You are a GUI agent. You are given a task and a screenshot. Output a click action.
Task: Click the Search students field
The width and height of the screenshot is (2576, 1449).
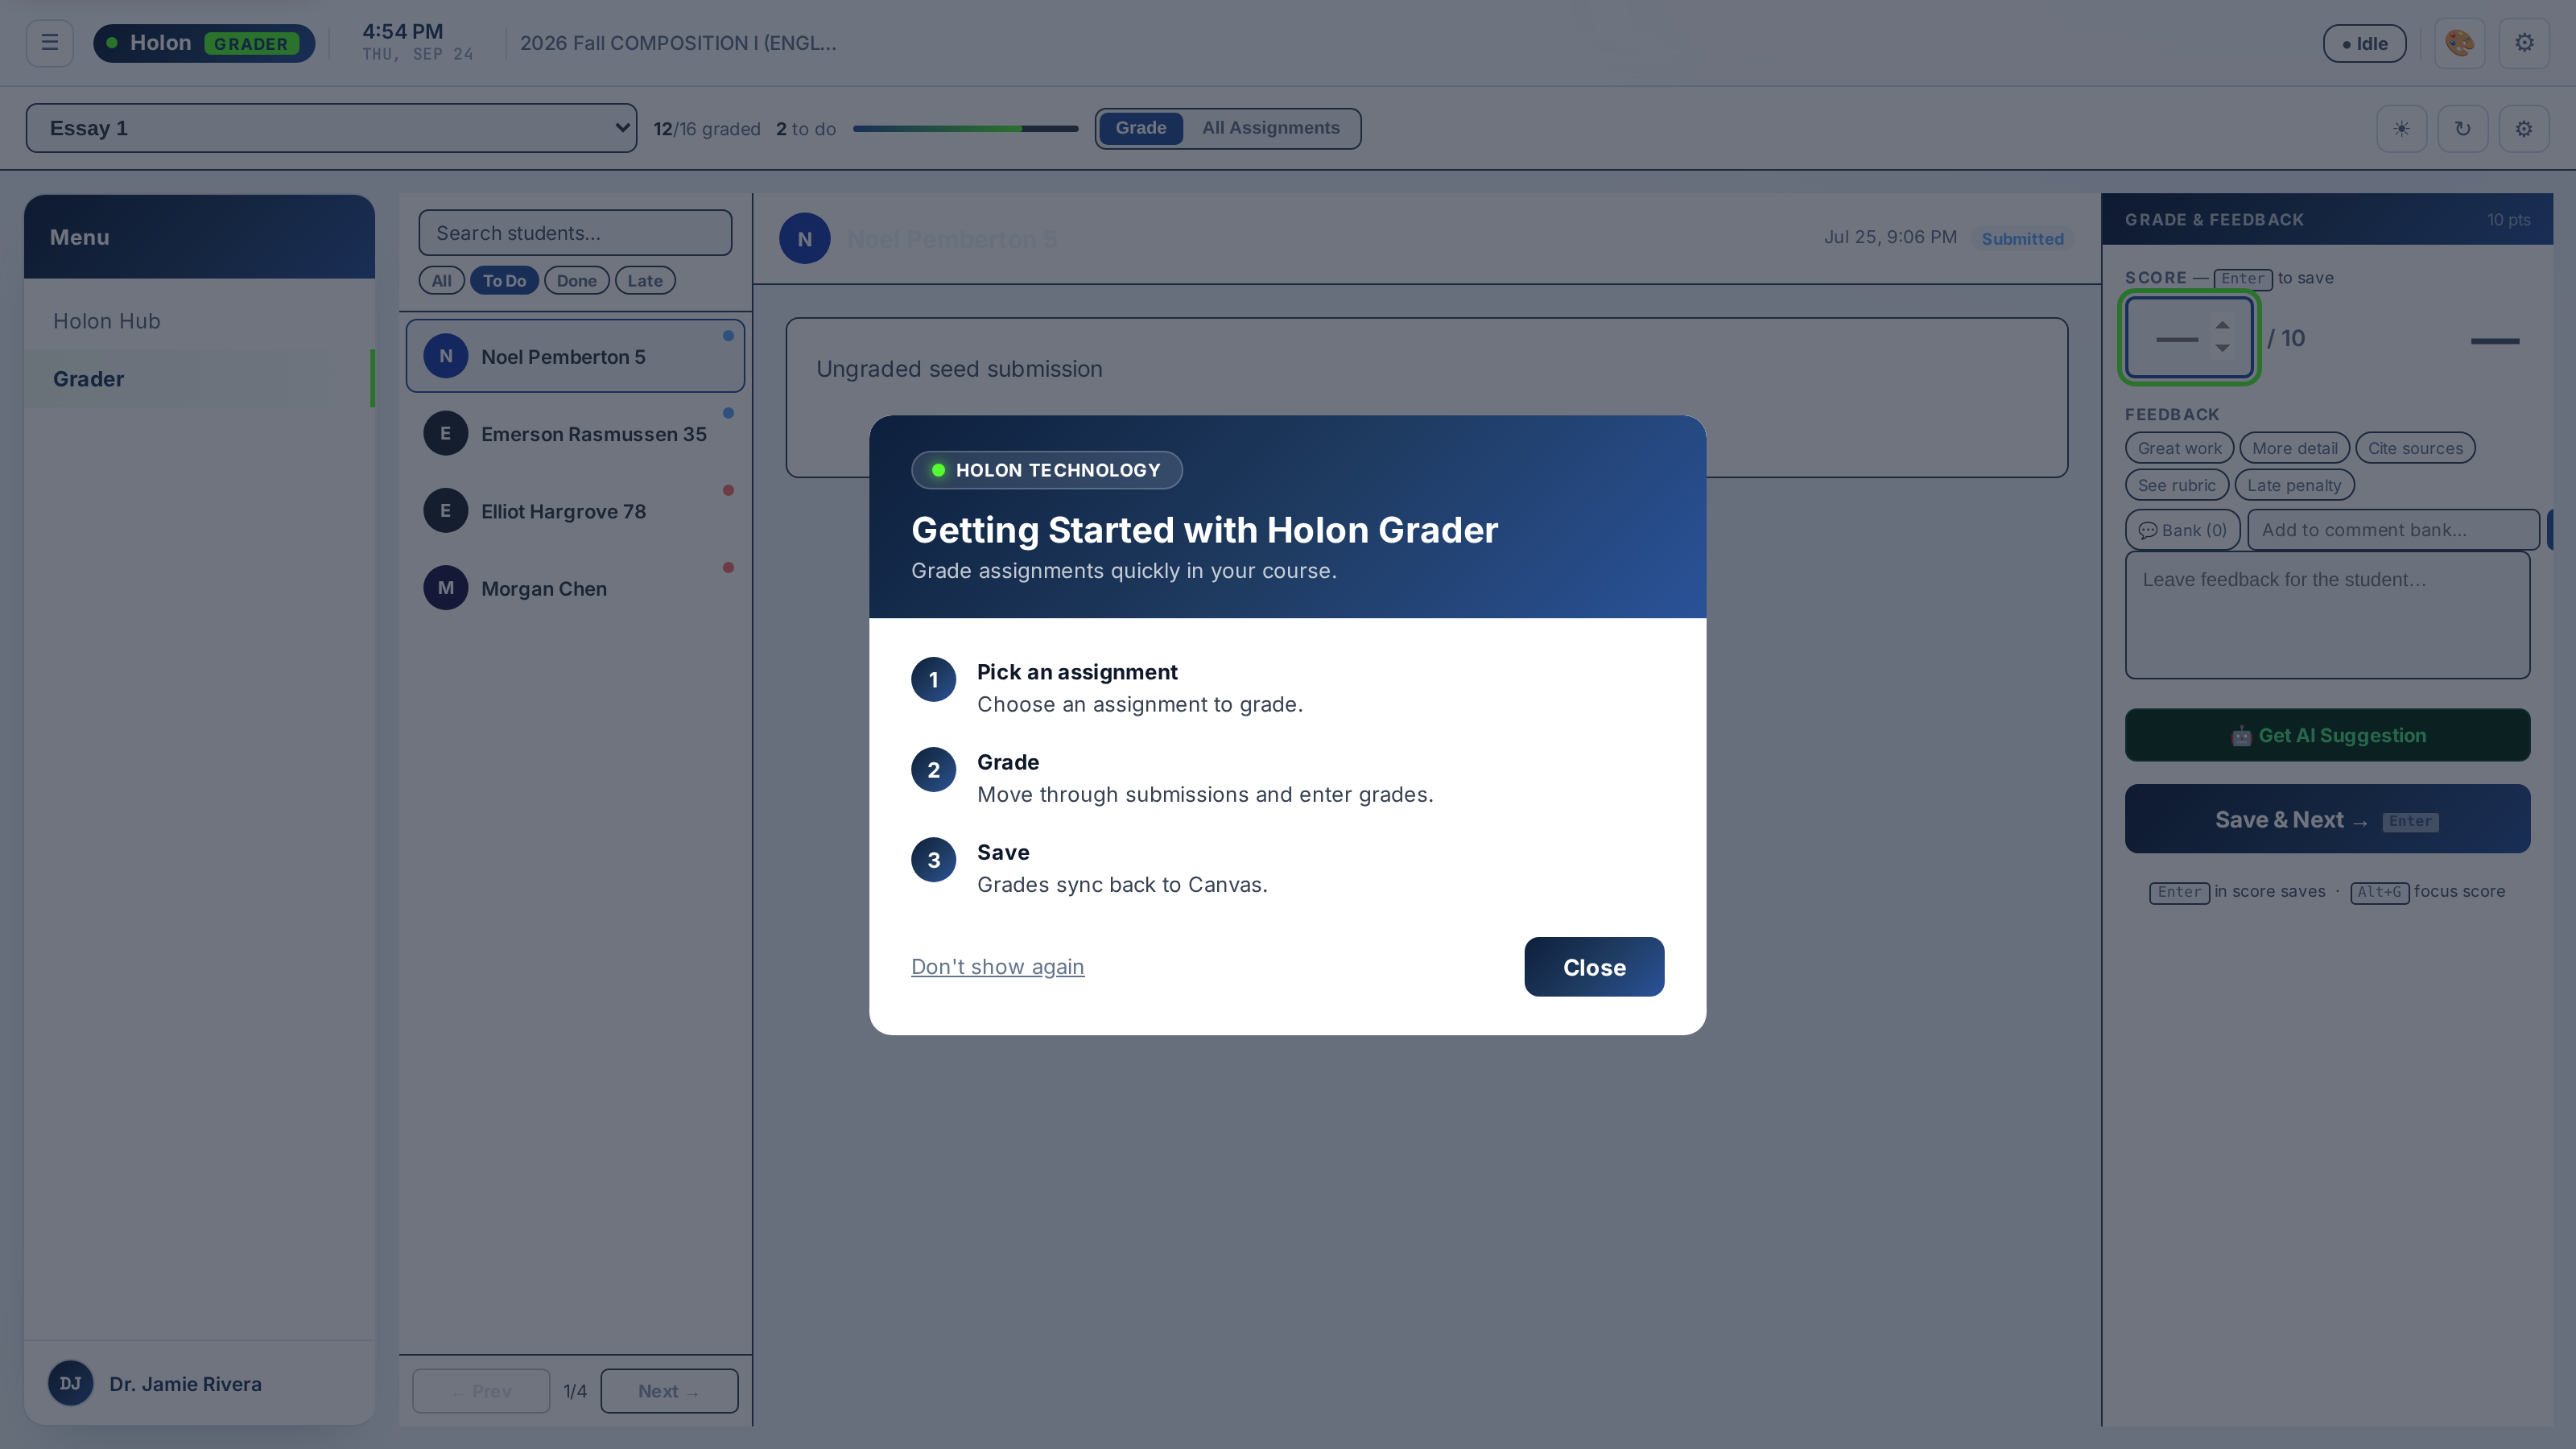click(x=575, y=233)
